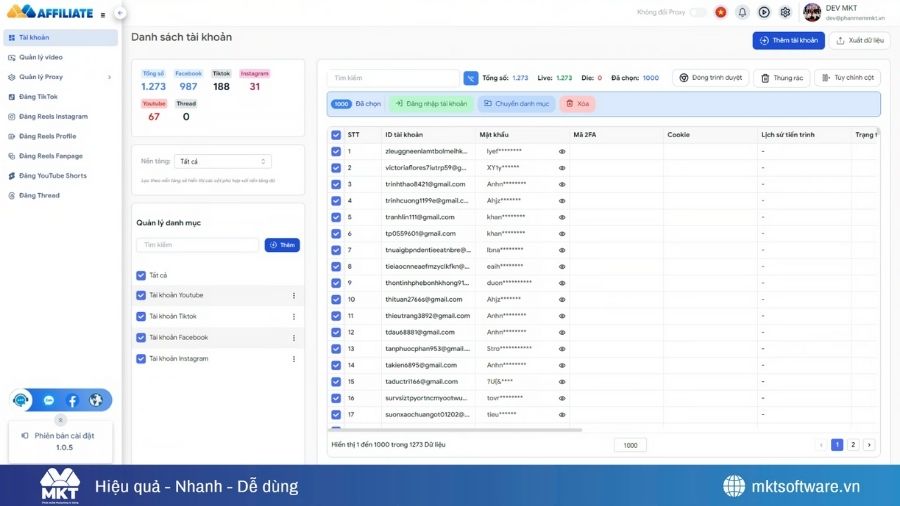Click the Thêm tài khoản button
Viewport: 900px width, 506px height.
788,41
